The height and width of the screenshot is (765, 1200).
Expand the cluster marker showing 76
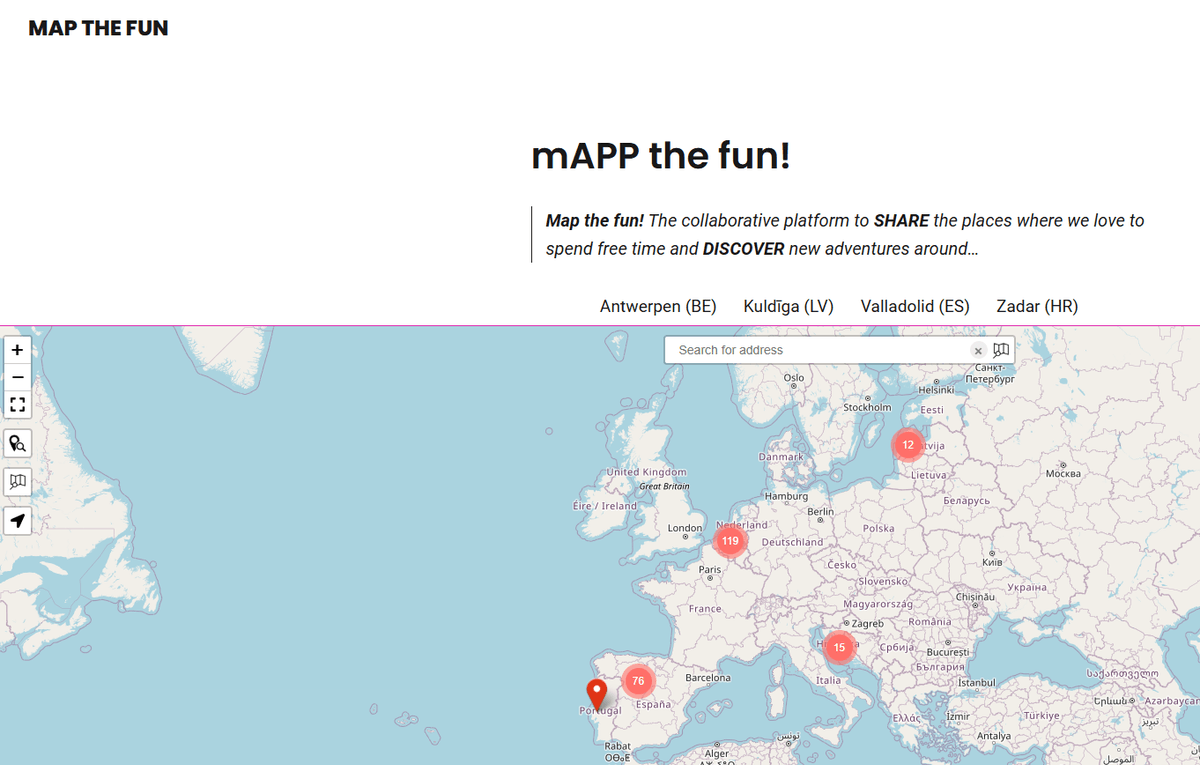(638, 681)
